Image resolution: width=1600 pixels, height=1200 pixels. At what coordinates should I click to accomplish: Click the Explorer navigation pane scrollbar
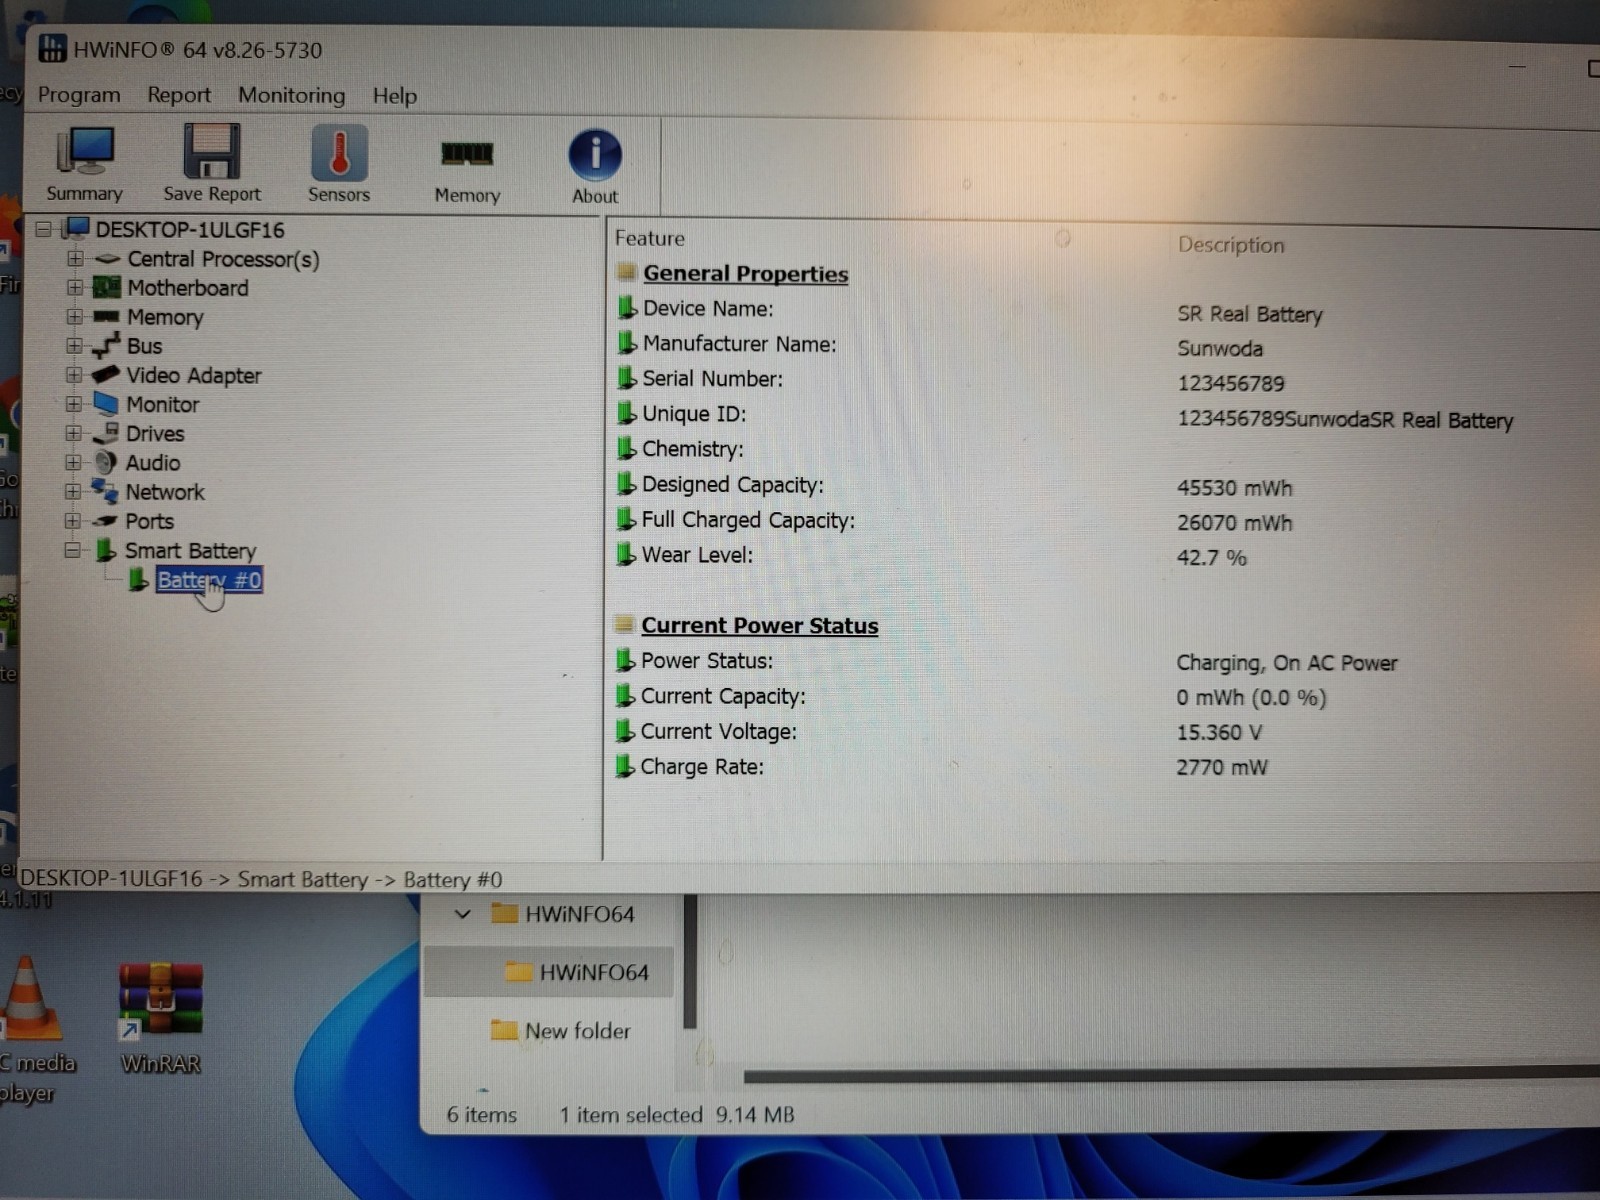click(x=689, y=962)
